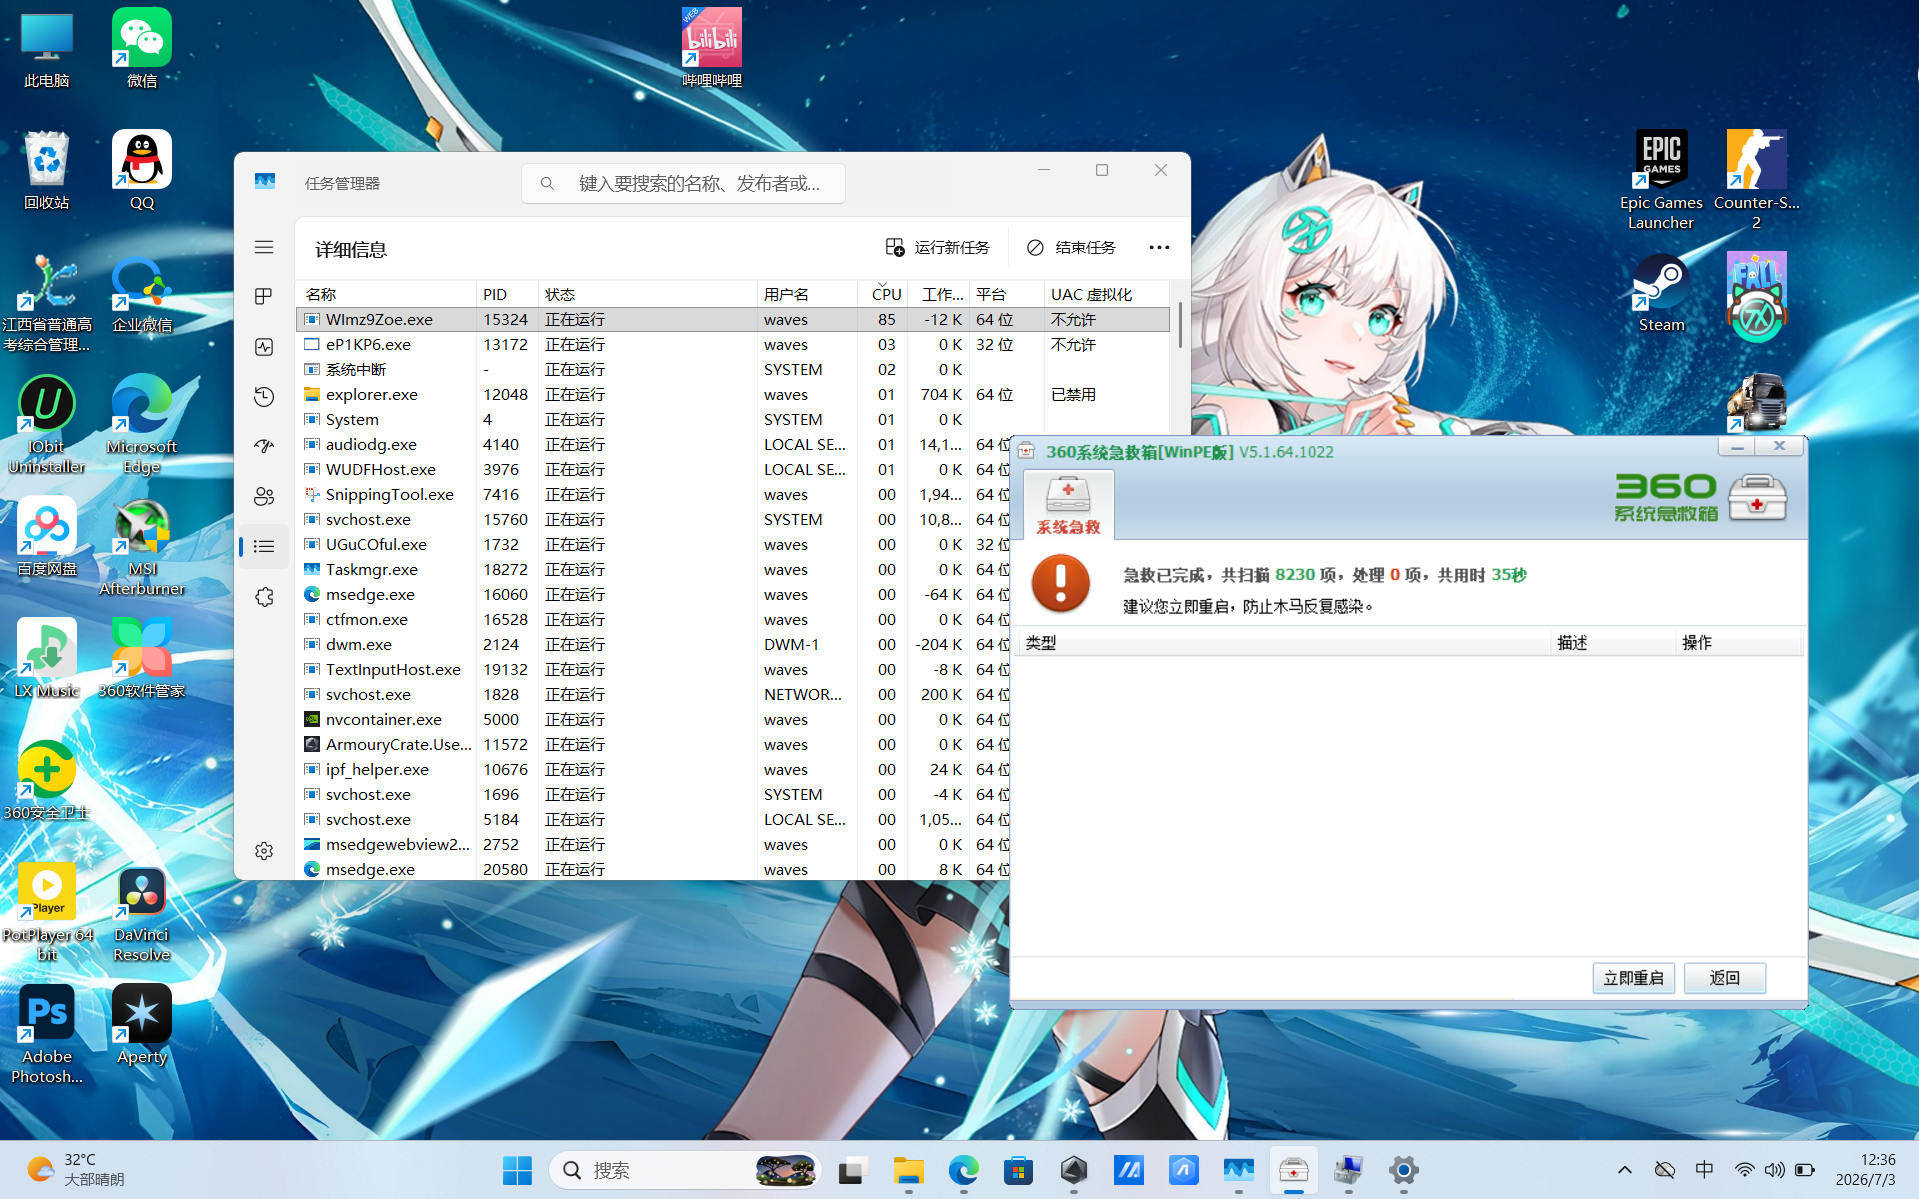Click the 立即重启 restart button
Viewport: 1919px width, 1199px height.
coord(1633,978)
